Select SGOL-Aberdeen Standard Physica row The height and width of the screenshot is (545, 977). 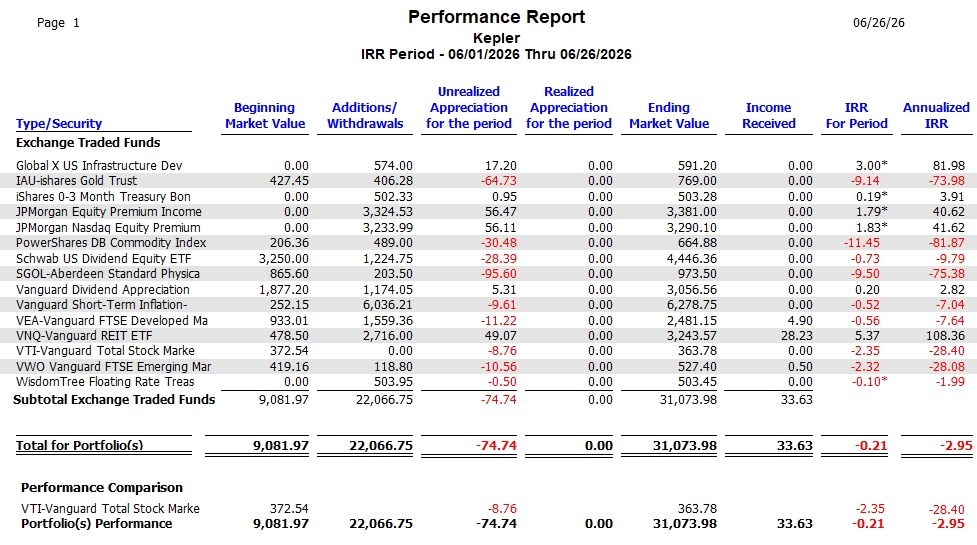(488, 274)
